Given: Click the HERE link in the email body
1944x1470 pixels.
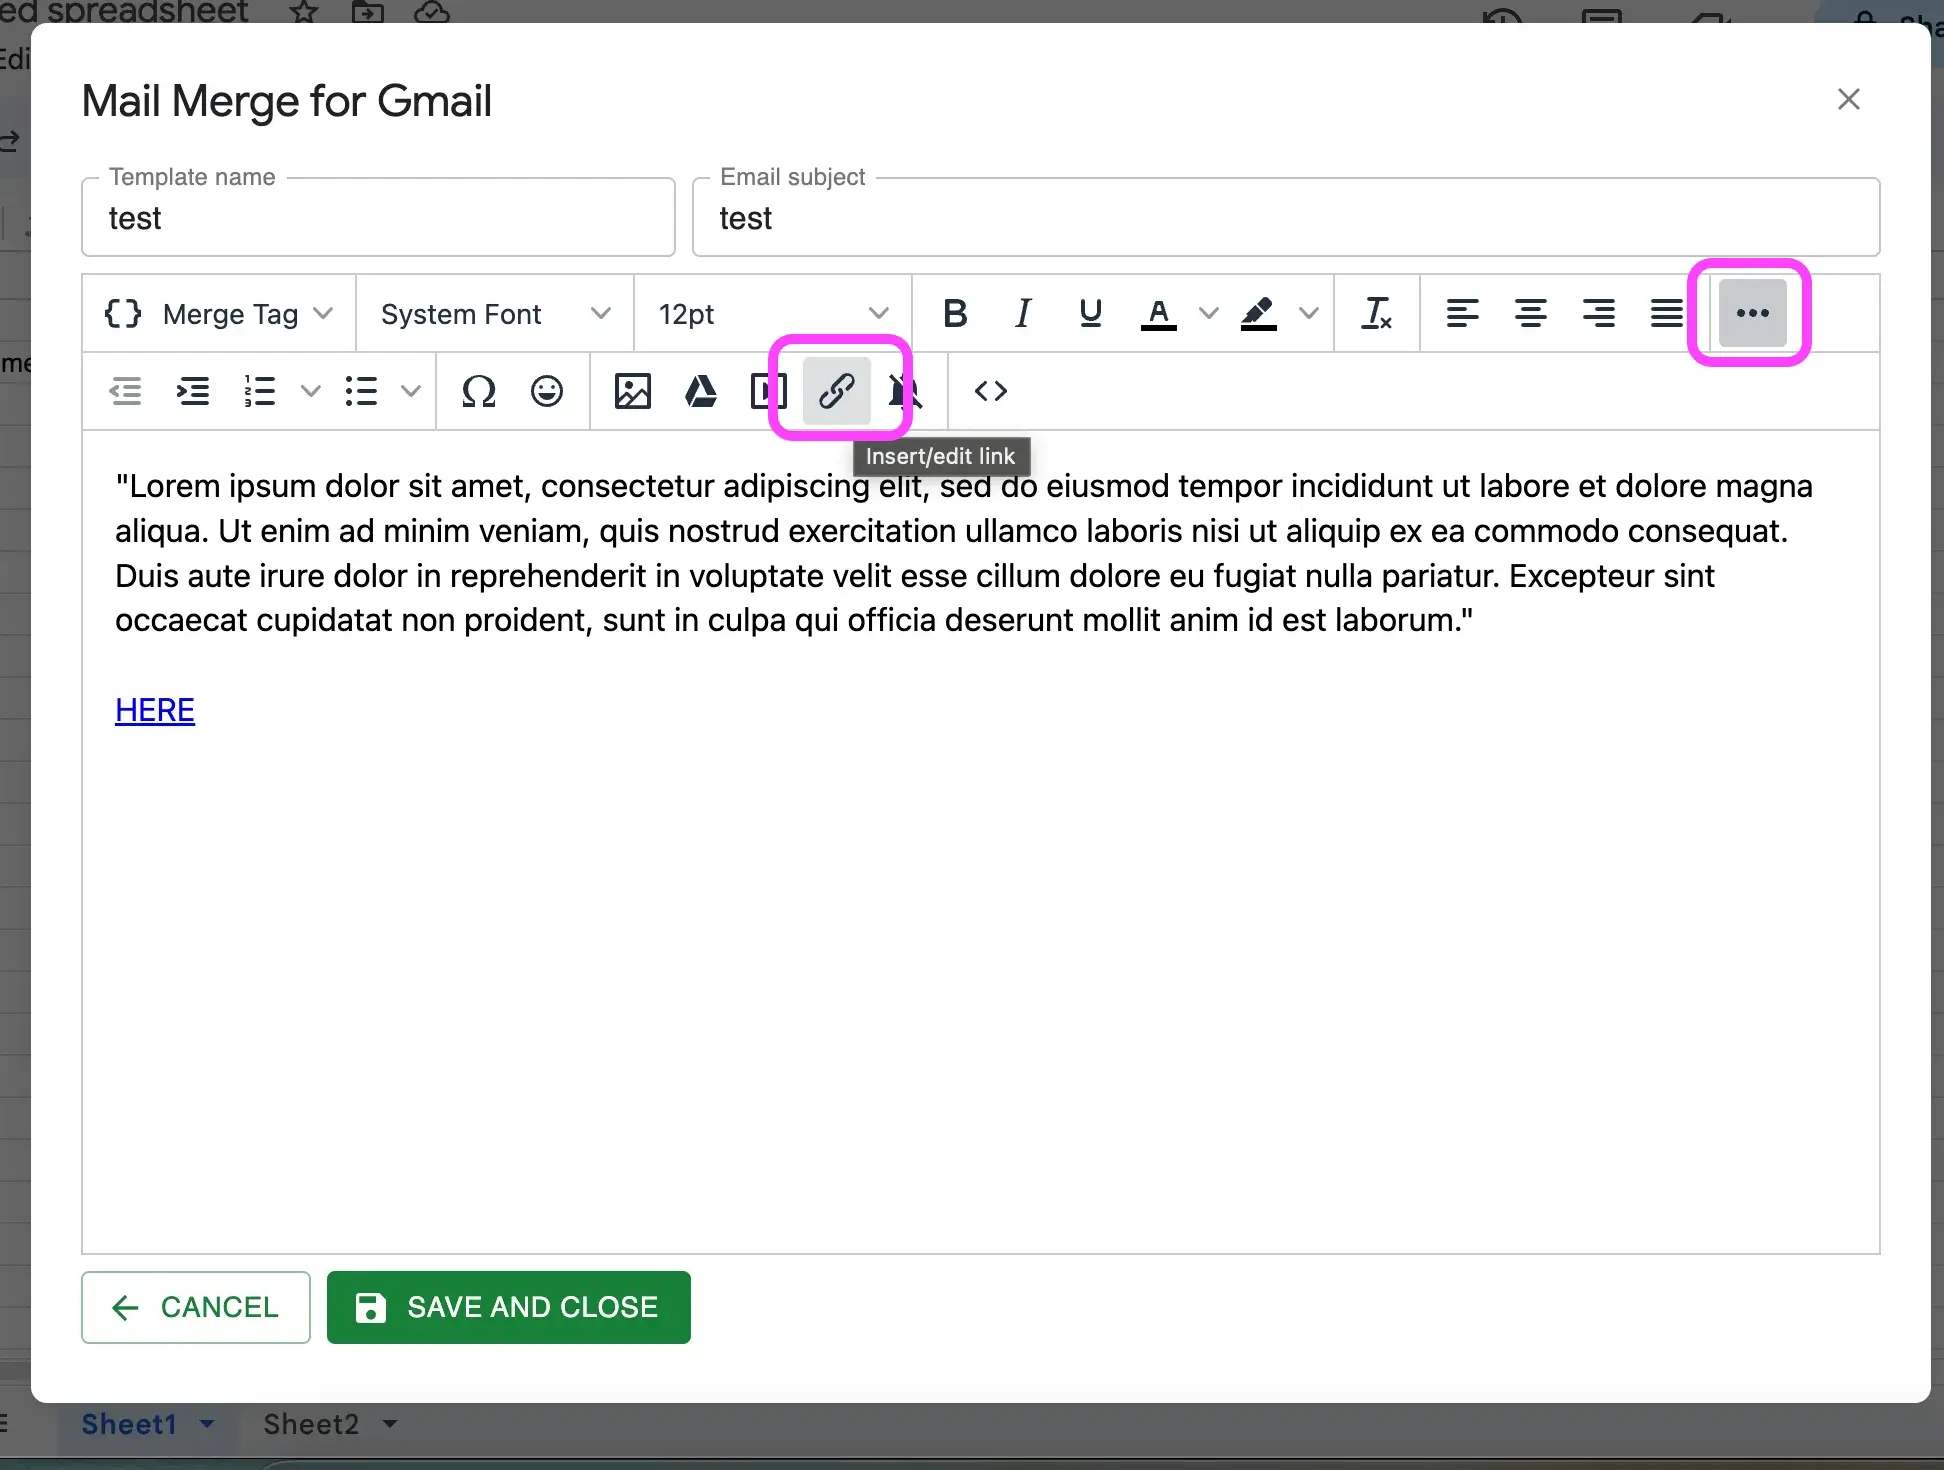Looking at the screenshot, I should 155,710.
